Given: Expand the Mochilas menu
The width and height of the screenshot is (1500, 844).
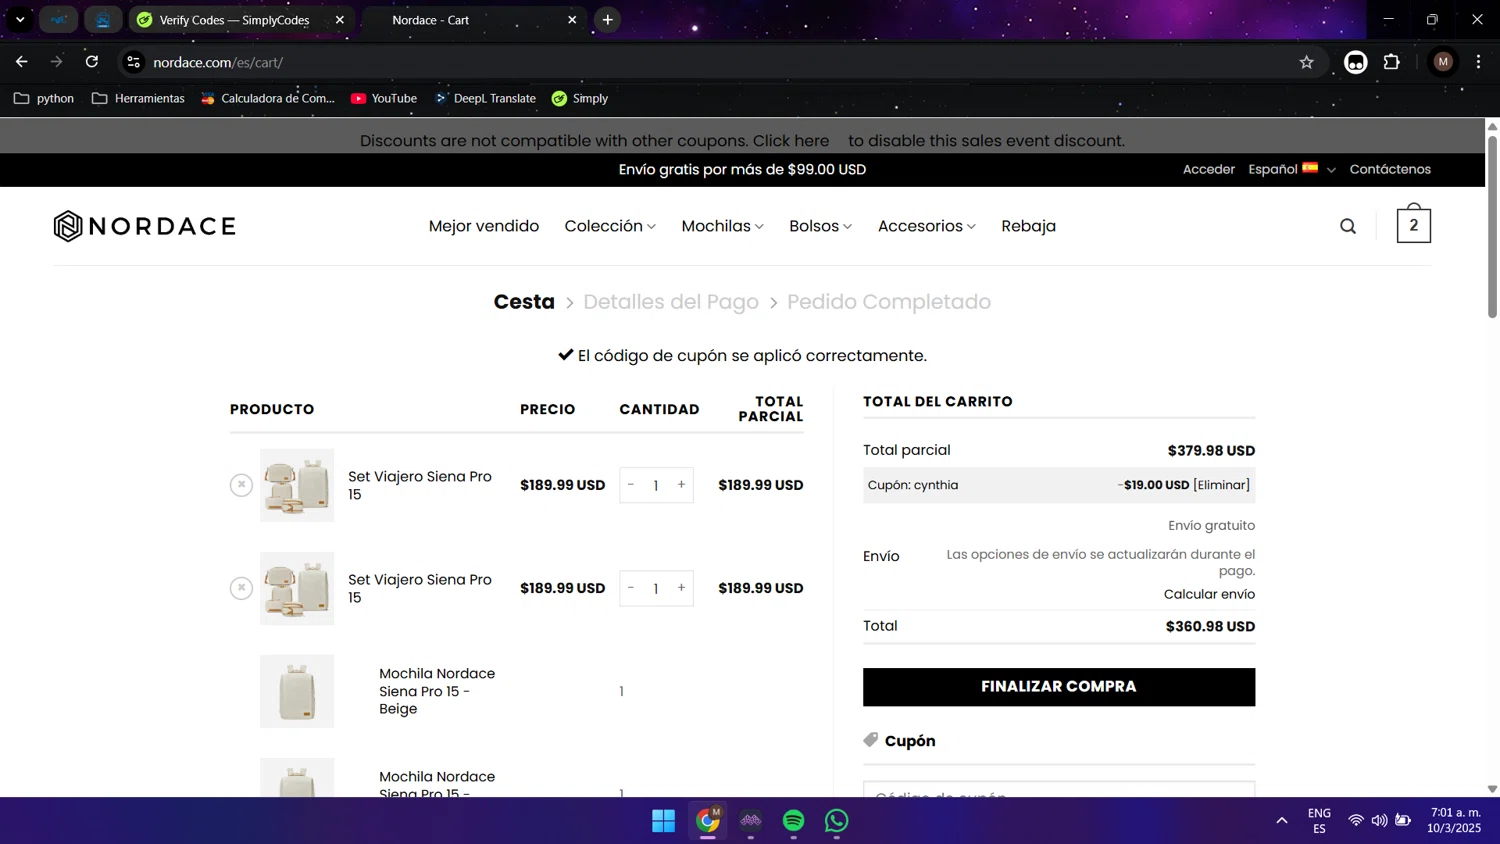Looking at the screenshot, I should [722, 226].
